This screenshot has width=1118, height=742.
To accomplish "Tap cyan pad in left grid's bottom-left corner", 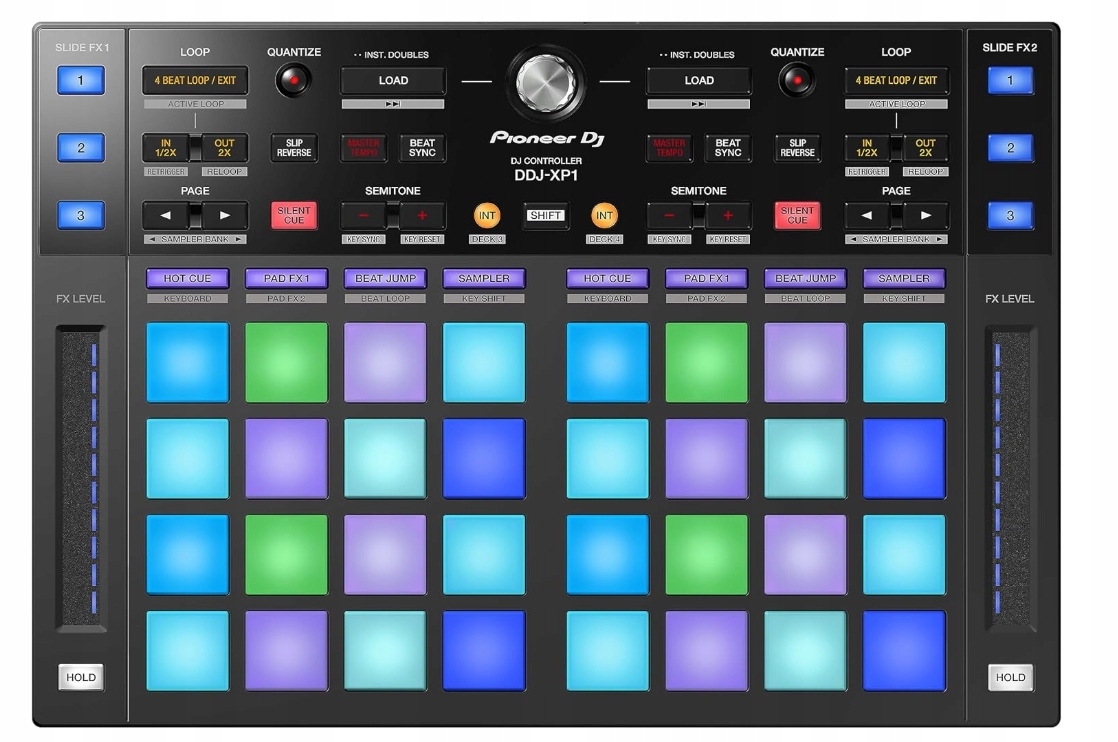I will (x=188, y=651).
